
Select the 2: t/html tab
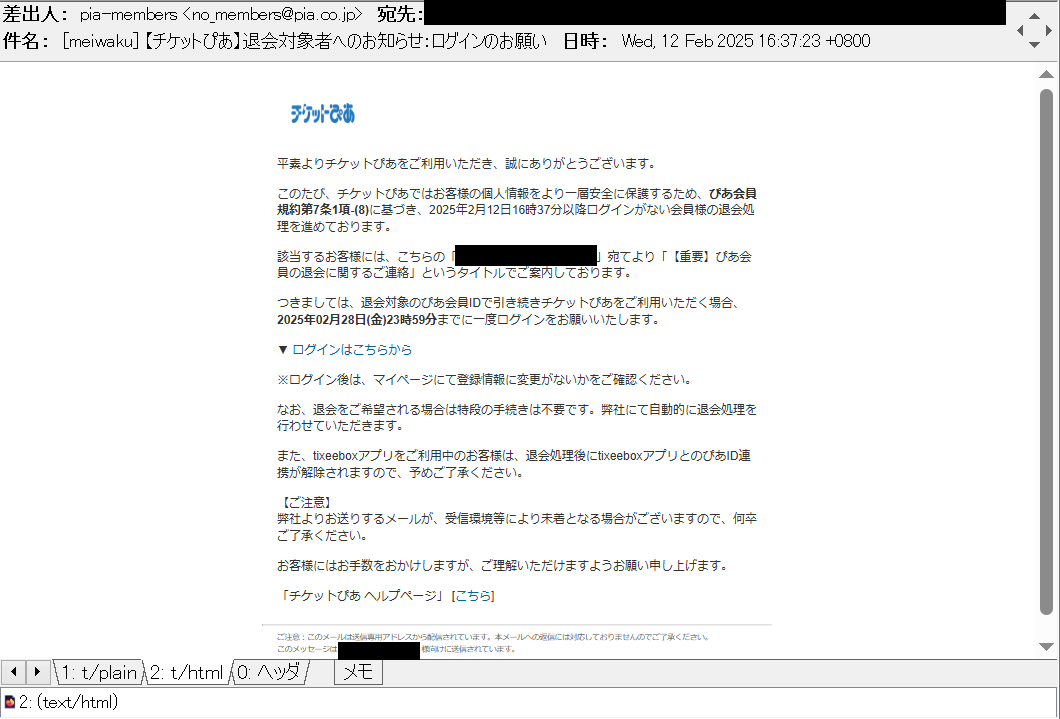(x=187, y=672)
